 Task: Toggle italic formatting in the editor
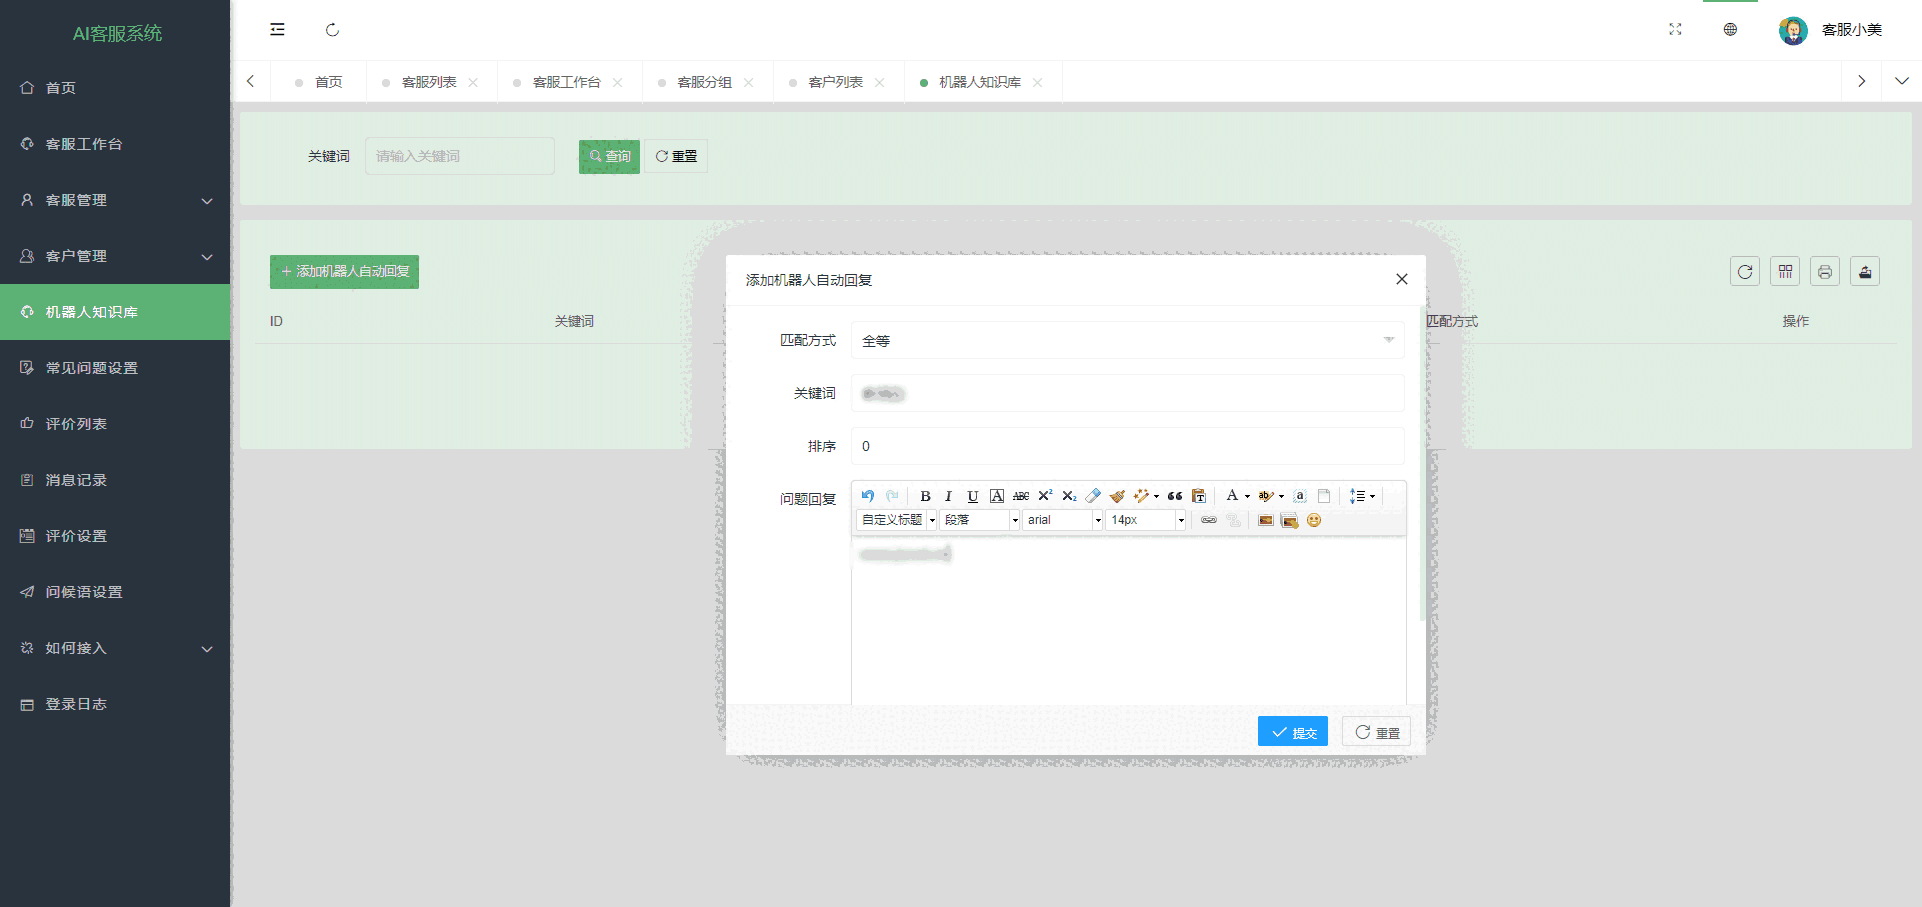click(948, 496)
